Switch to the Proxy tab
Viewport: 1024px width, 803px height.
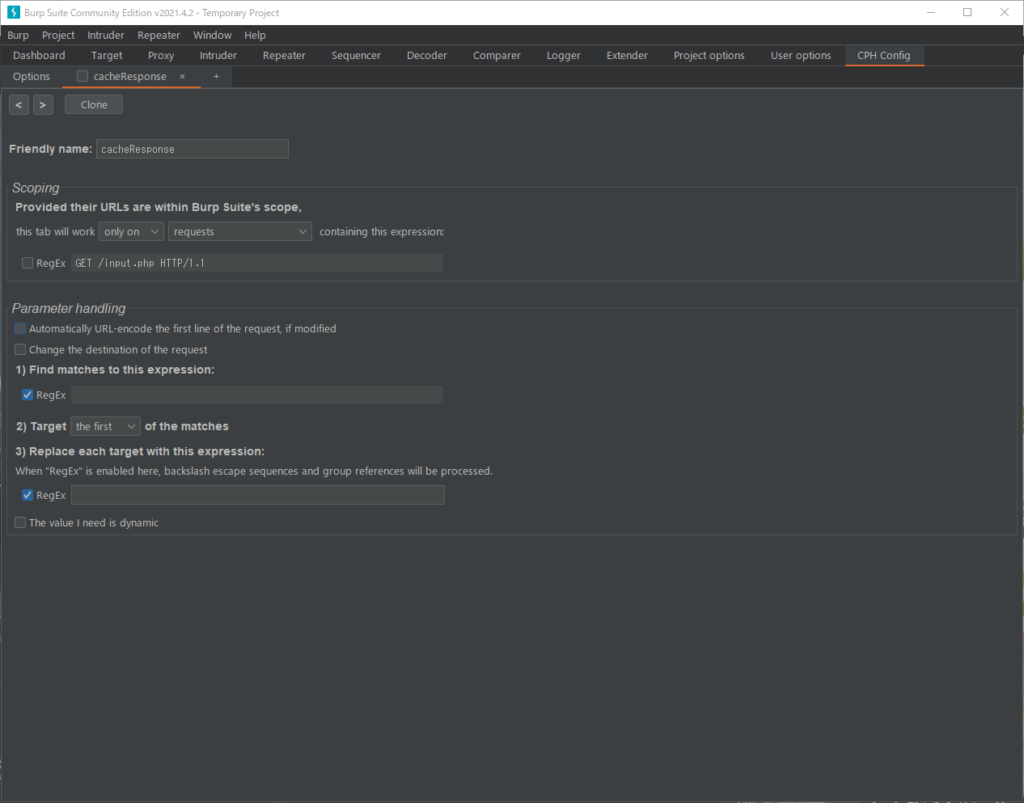160,55
